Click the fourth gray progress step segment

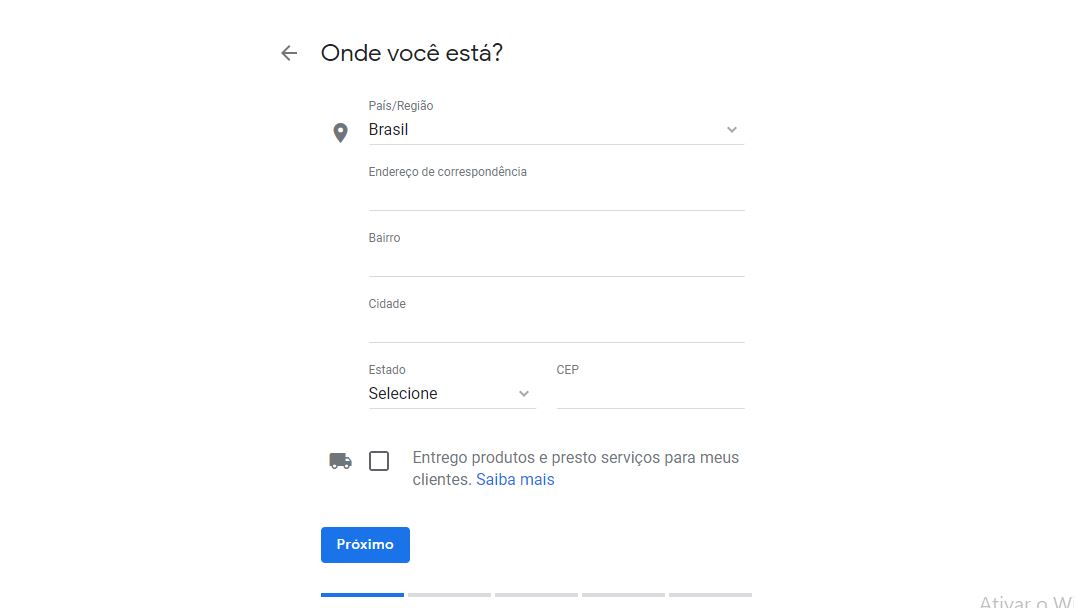(623, 595)
